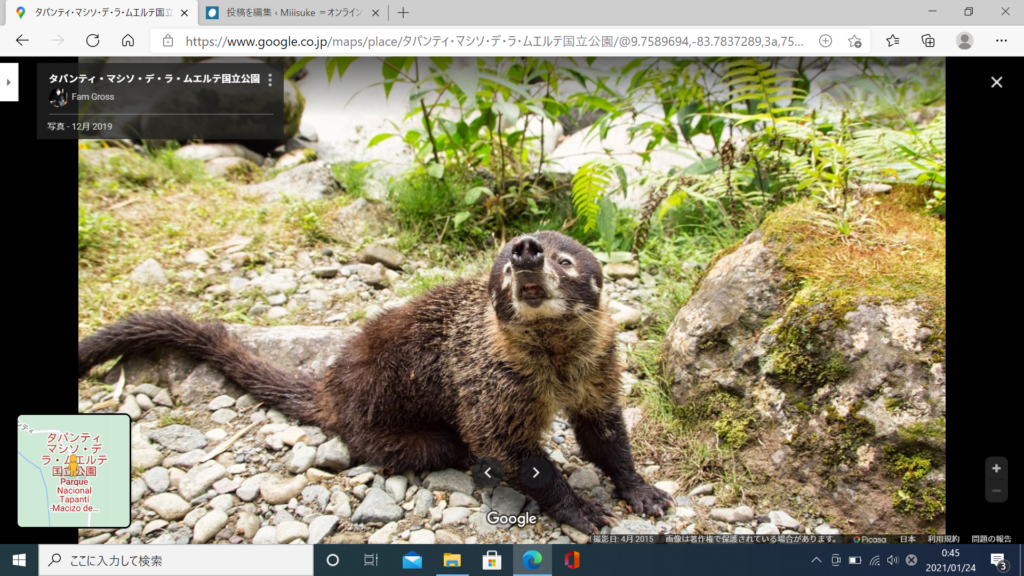Open the collections panel
The image size is (1024, 576).
[x=928, y=40]
